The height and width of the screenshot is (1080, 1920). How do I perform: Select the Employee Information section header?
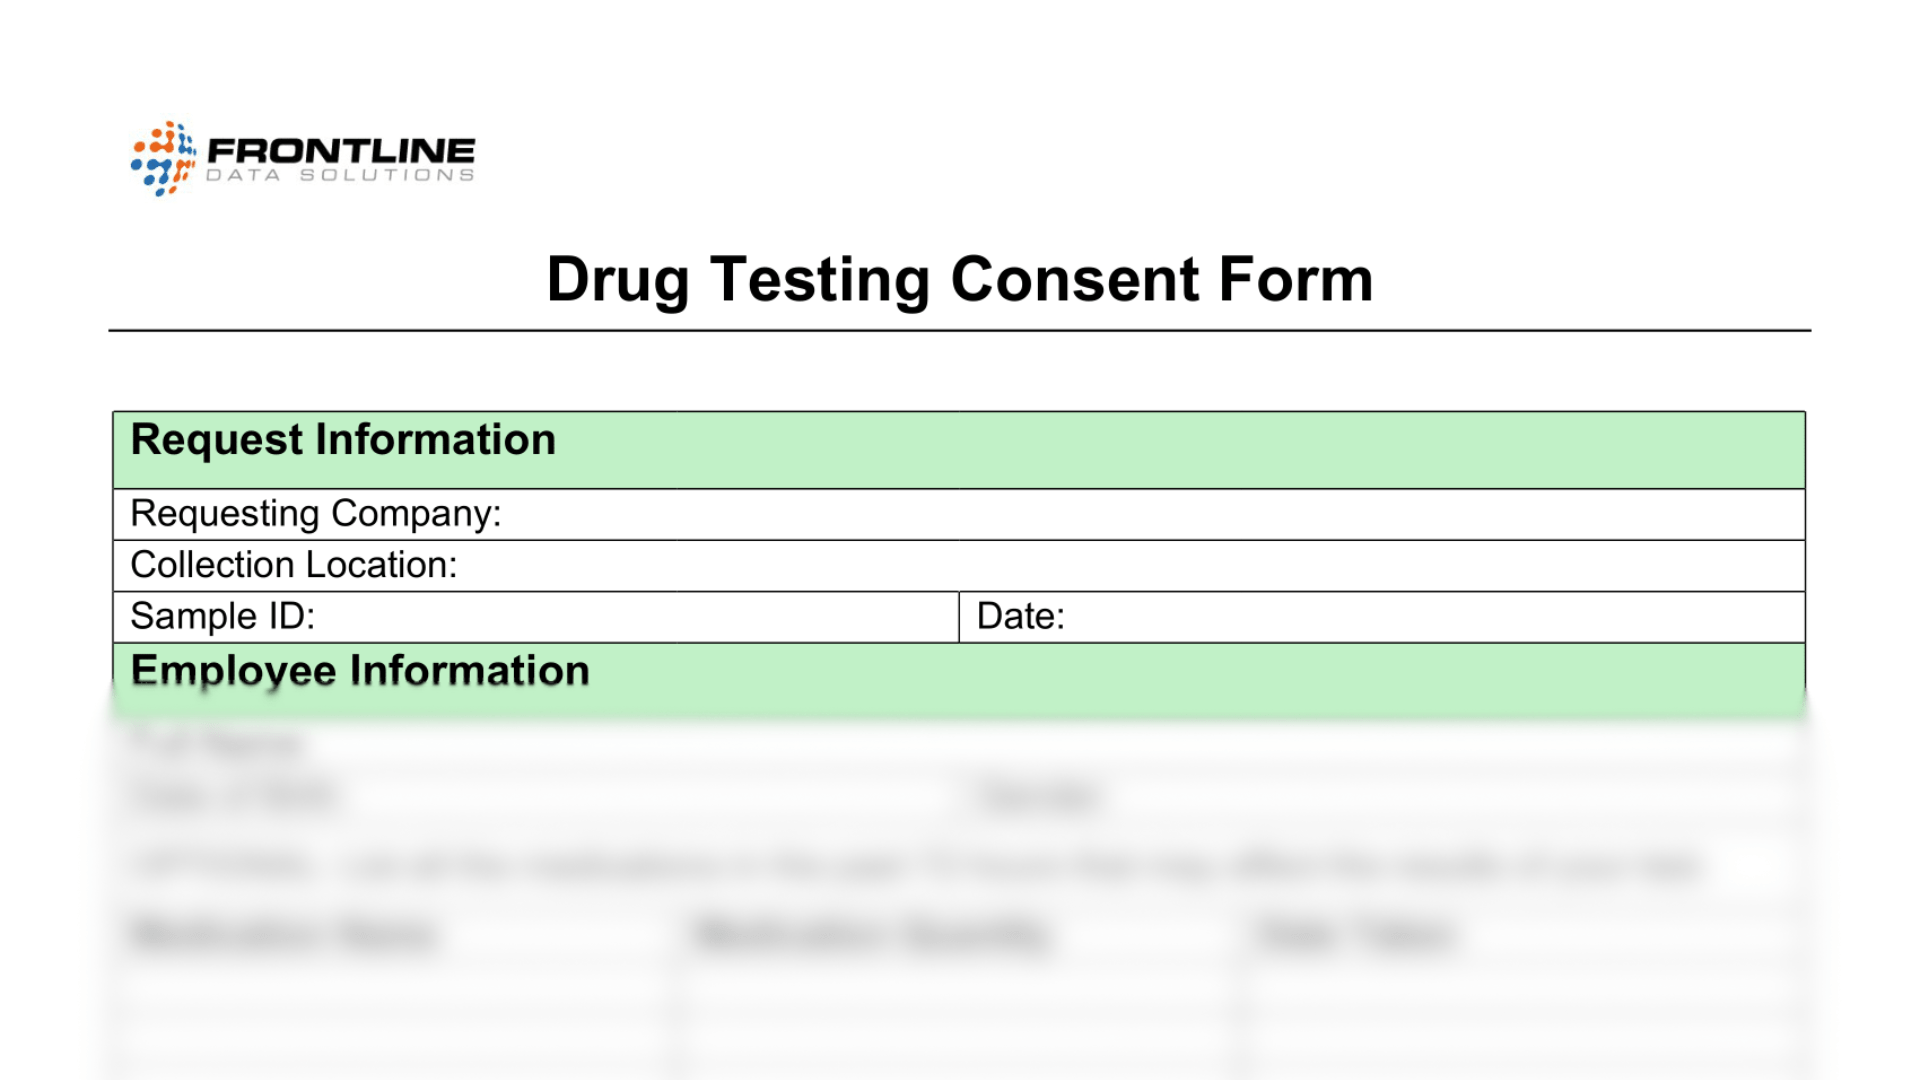click(360, 671)
